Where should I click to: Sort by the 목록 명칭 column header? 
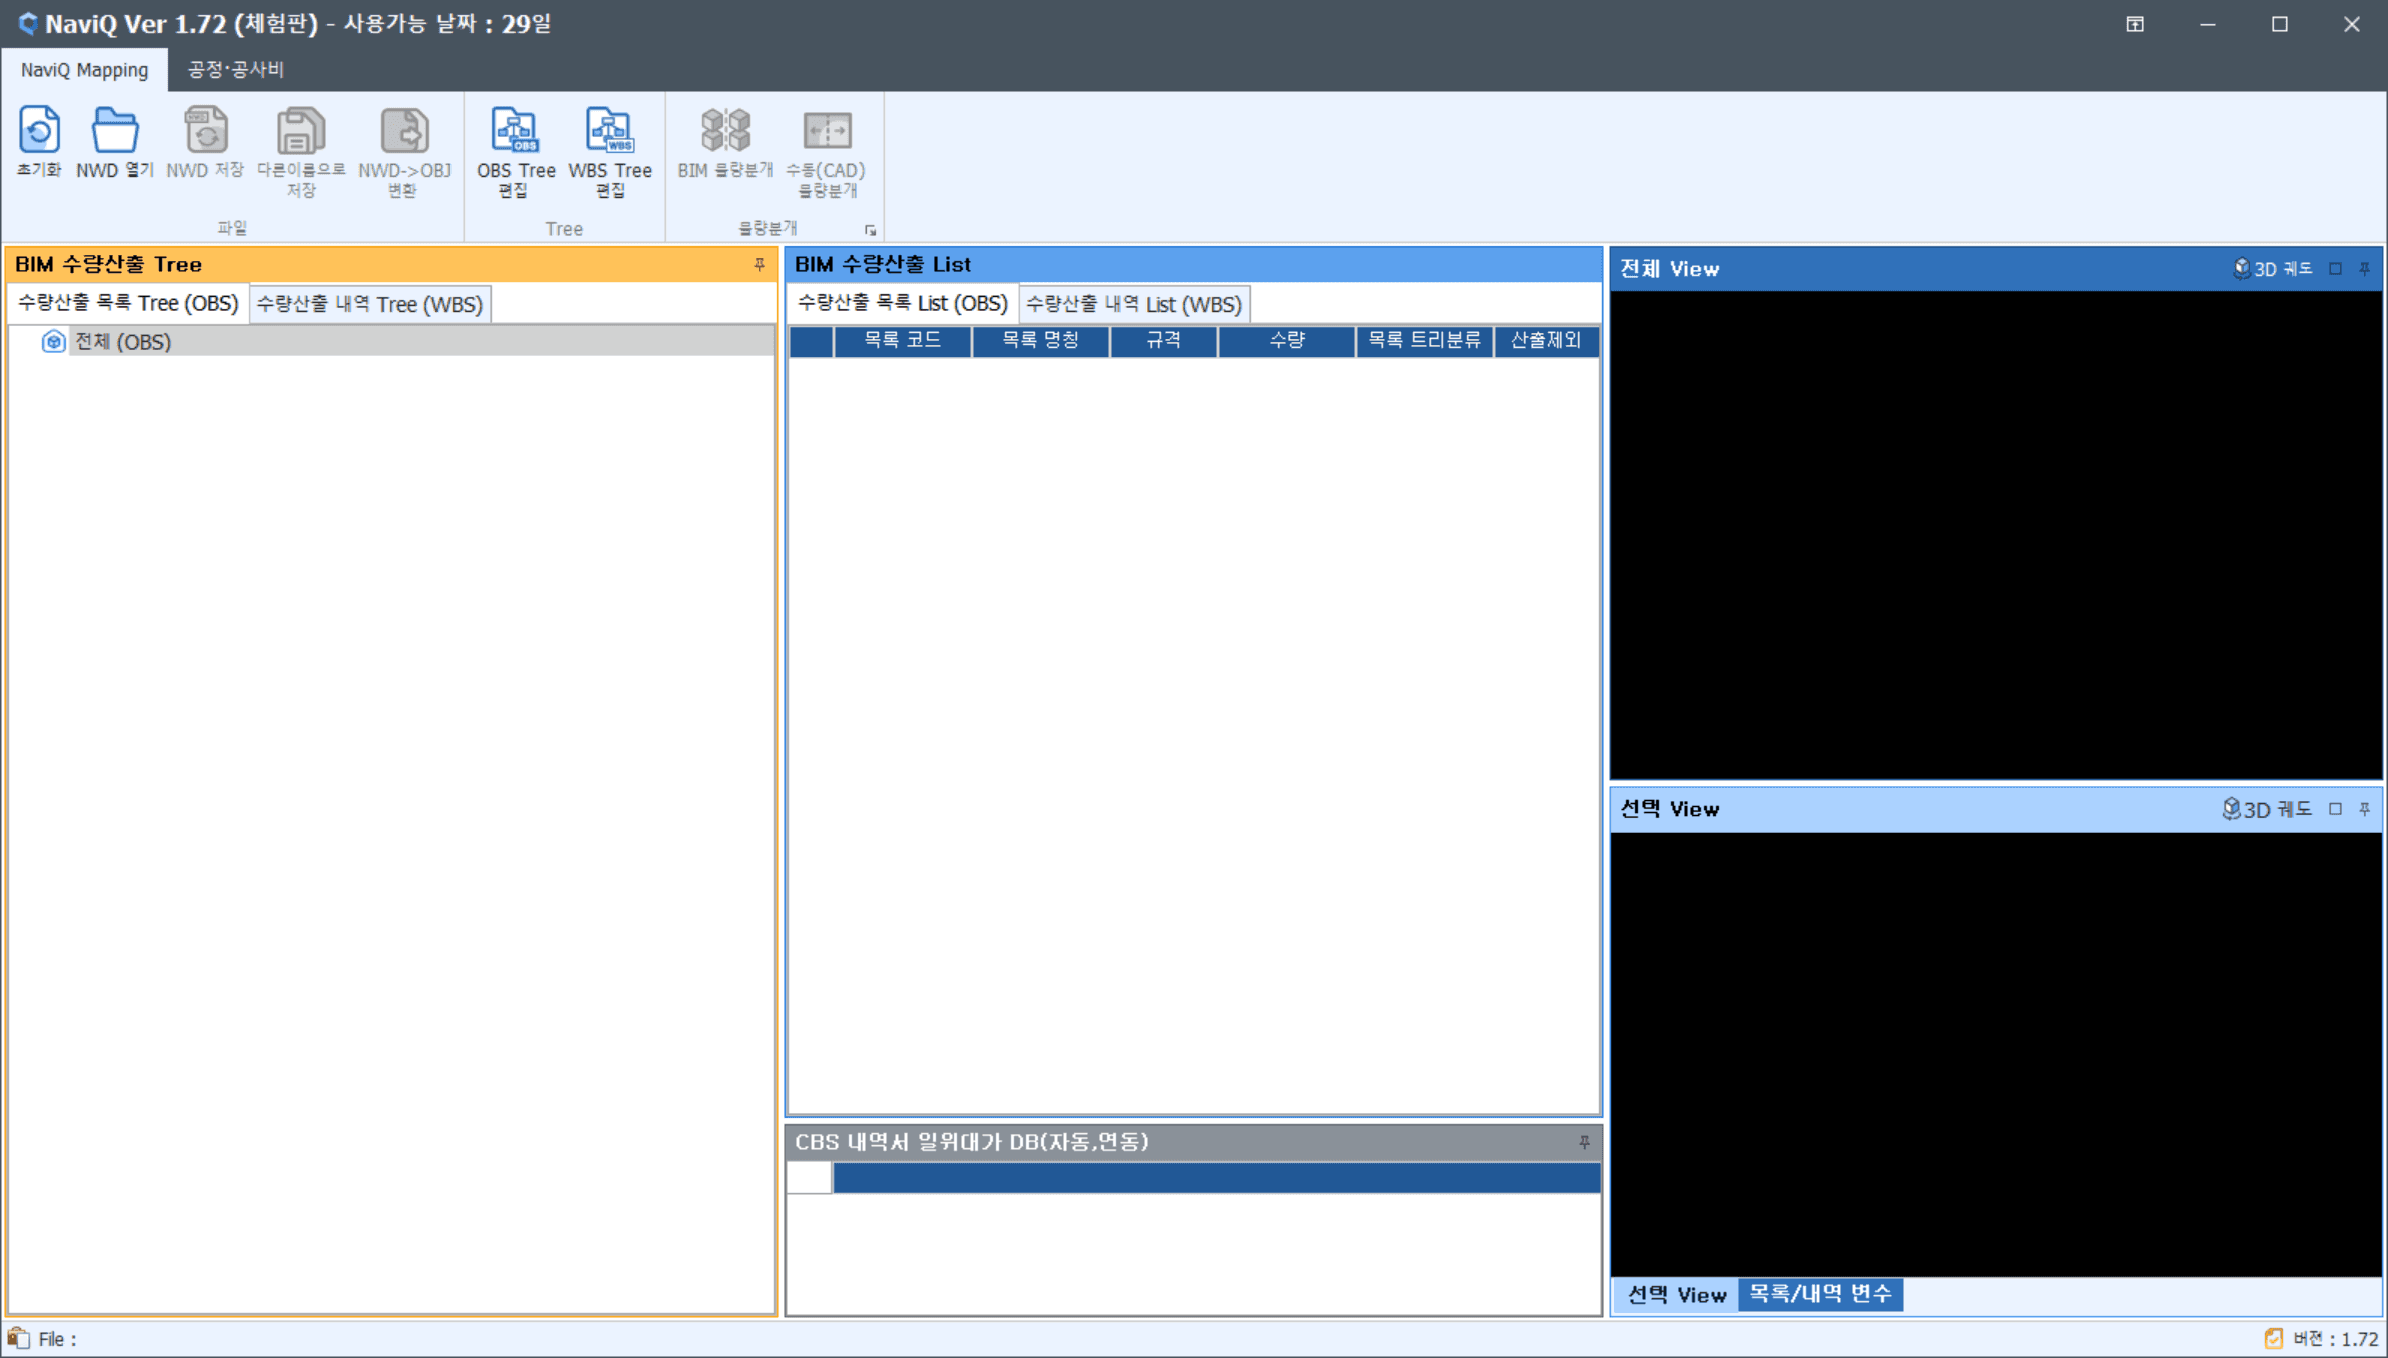coord(1040,341)
